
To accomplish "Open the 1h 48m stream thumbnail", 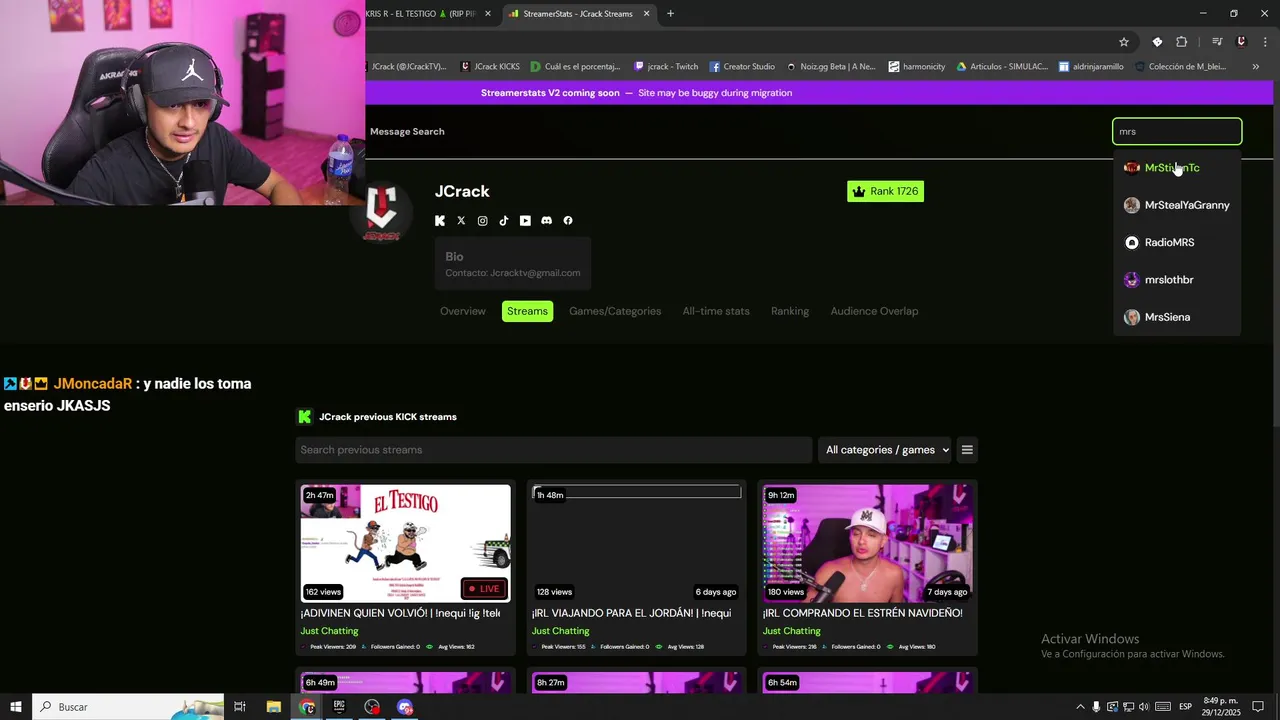I will point(637,544).
